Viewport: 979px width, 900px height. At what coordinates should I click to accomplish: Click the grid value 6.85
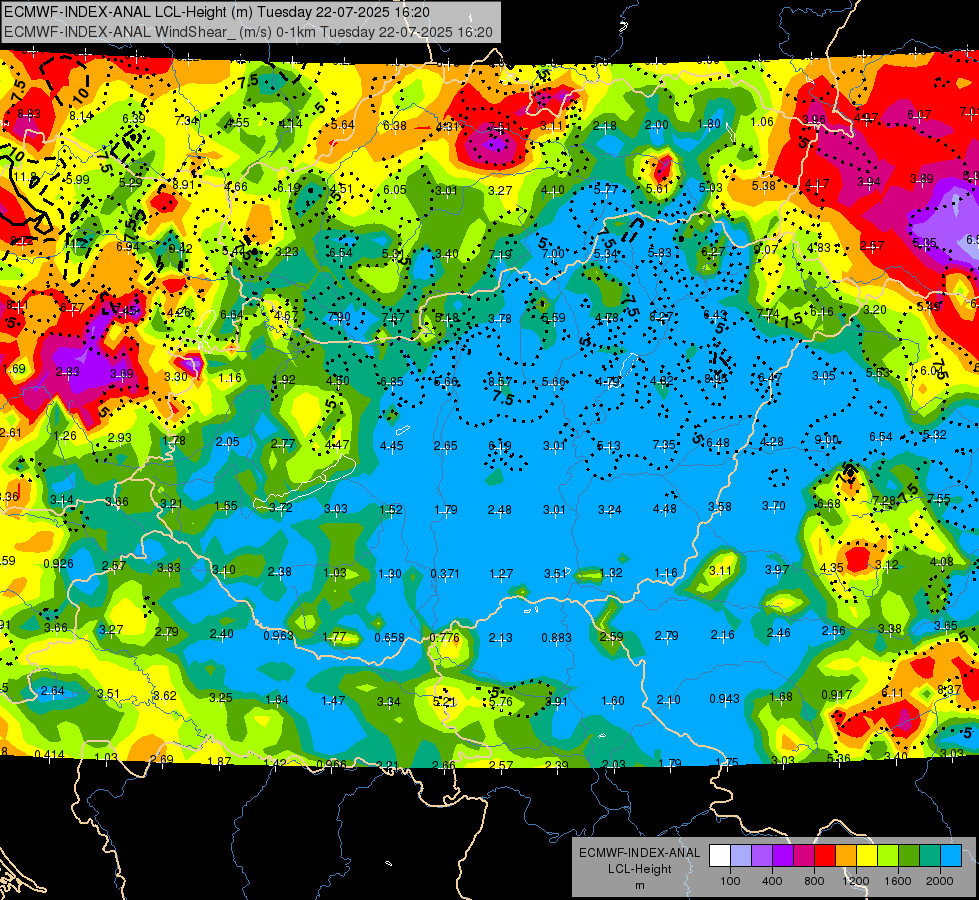coord(392,382)
